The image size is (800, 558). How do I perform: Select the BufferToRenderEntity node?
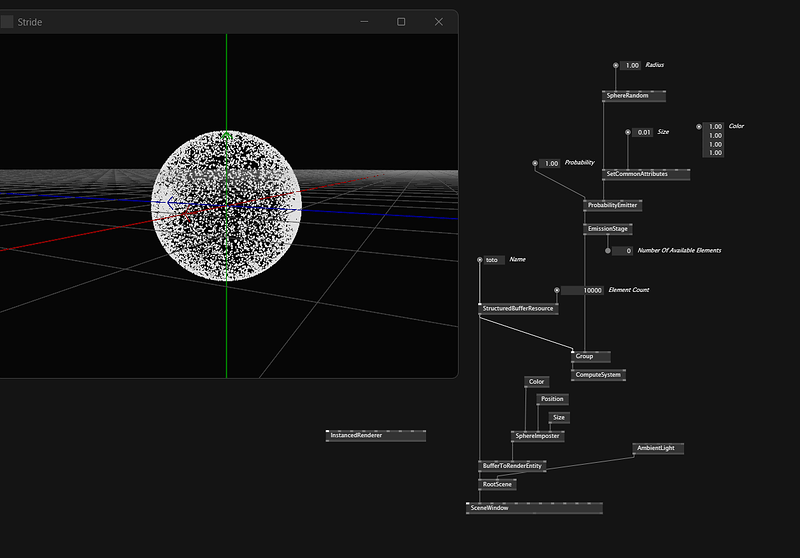[x=512, y=466]
